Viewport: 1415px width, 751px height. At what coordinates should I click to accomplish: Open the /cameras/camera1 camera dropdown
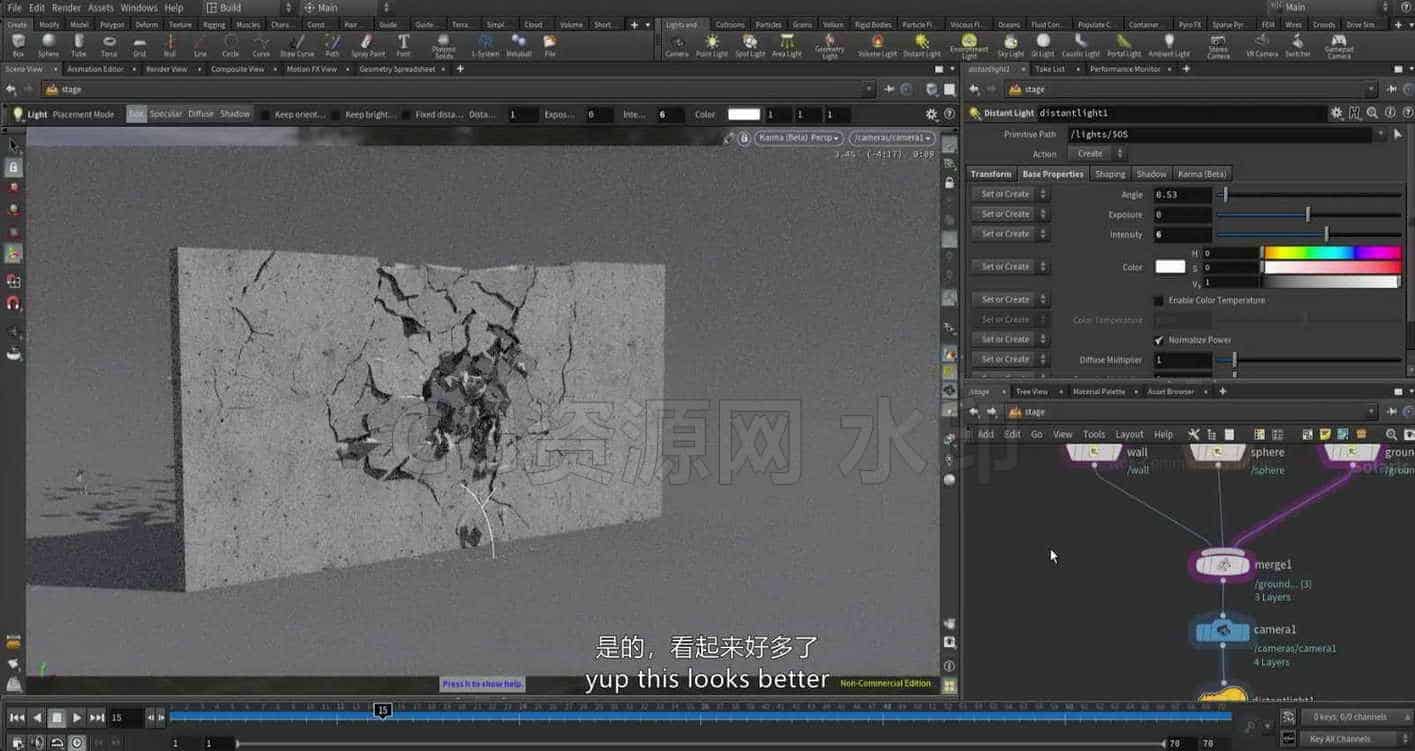pyautogui.click(x=892, y=138)
